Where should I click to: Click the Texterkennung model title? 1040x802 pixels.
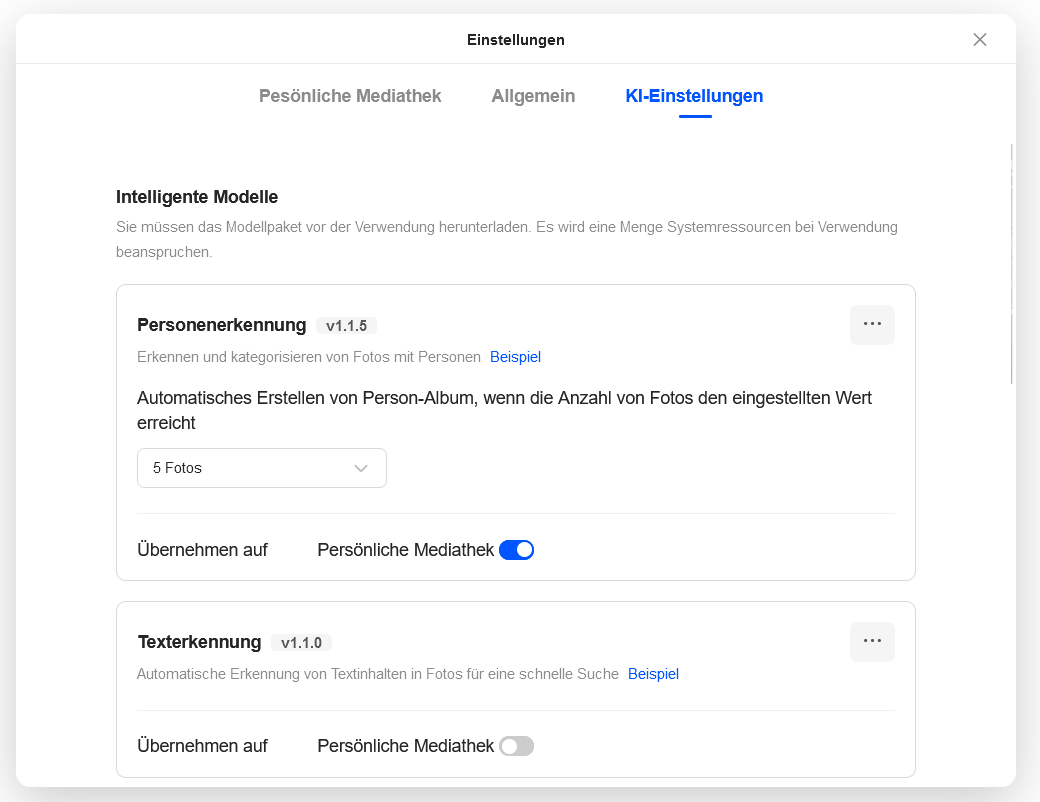(200, 642)
